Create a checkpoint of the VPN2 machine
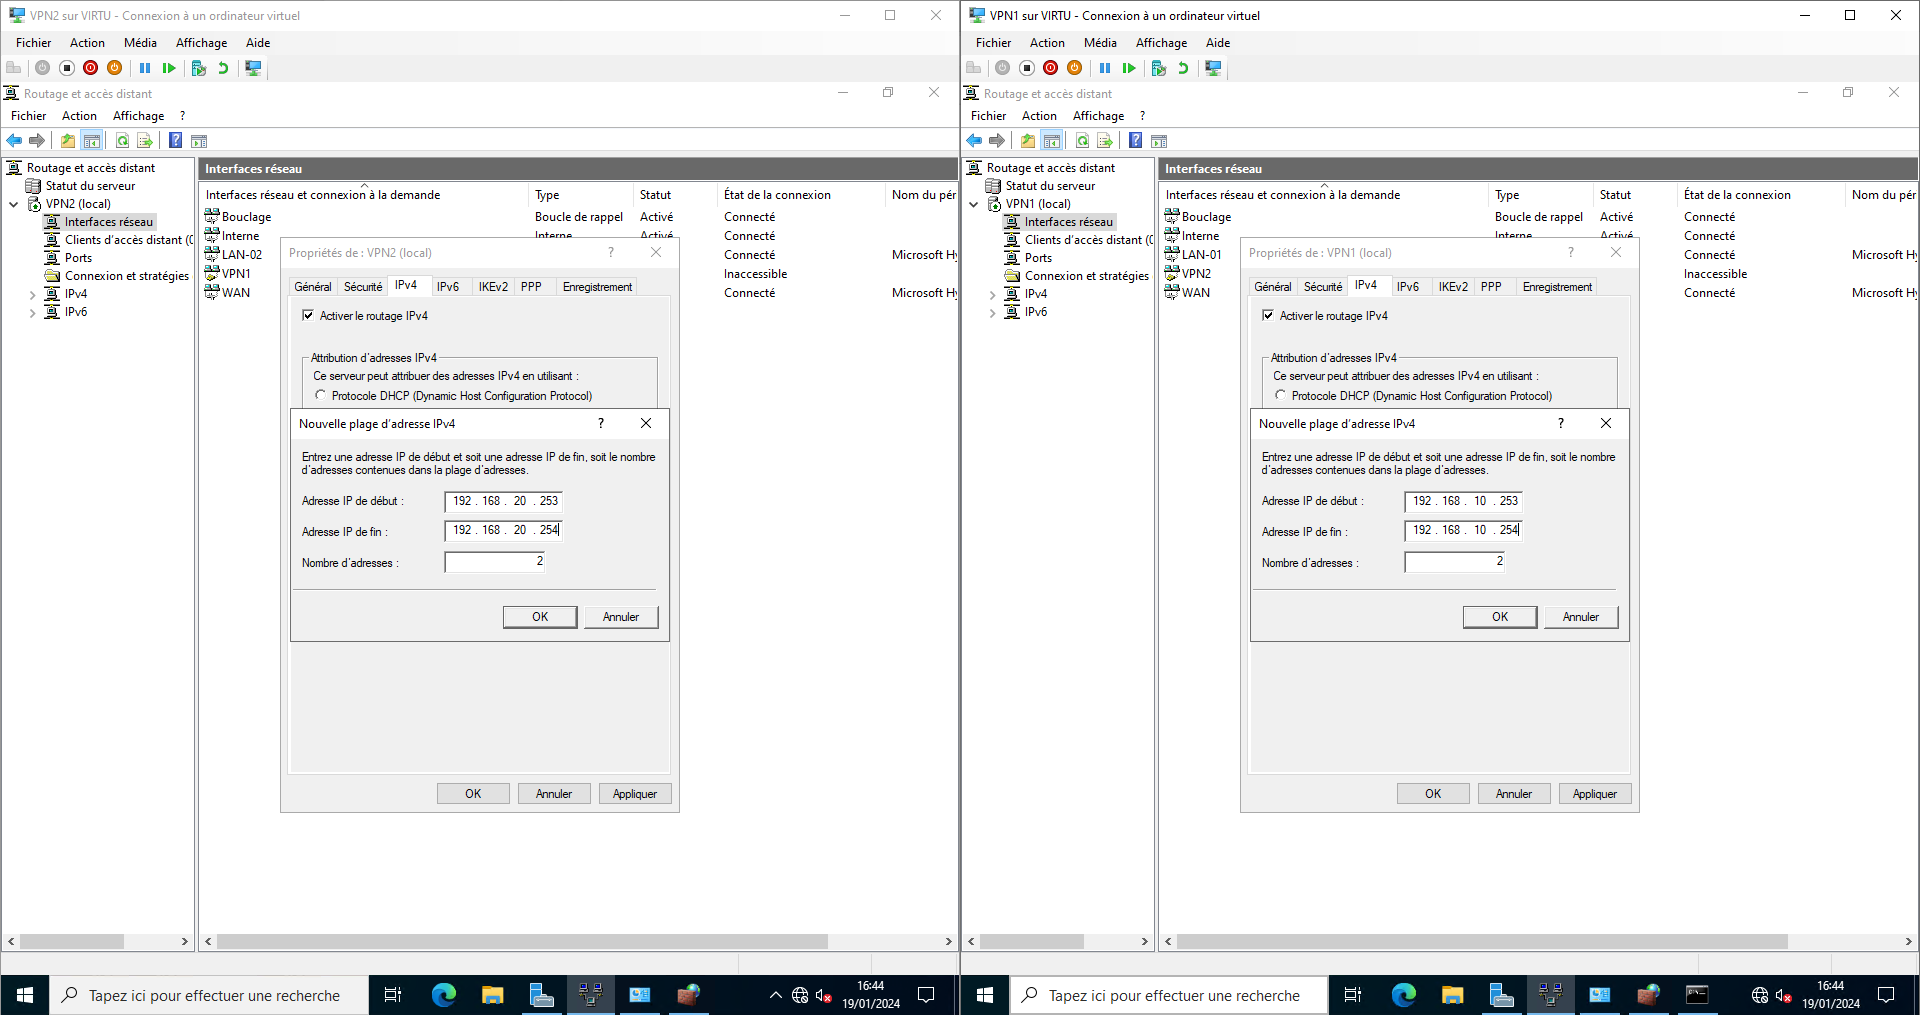1920x1015 pixels. click(x=198, y=68)
